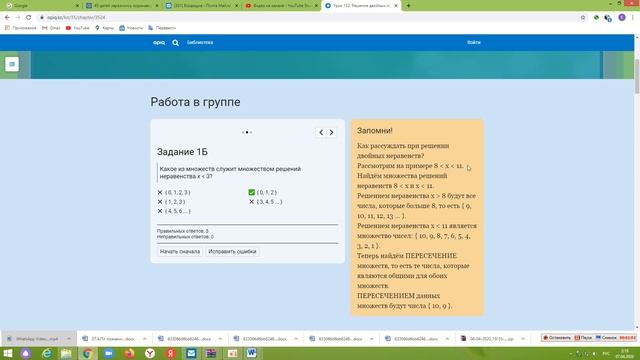
Task: Open a new browser tab
Action: (x=408, y=6)
